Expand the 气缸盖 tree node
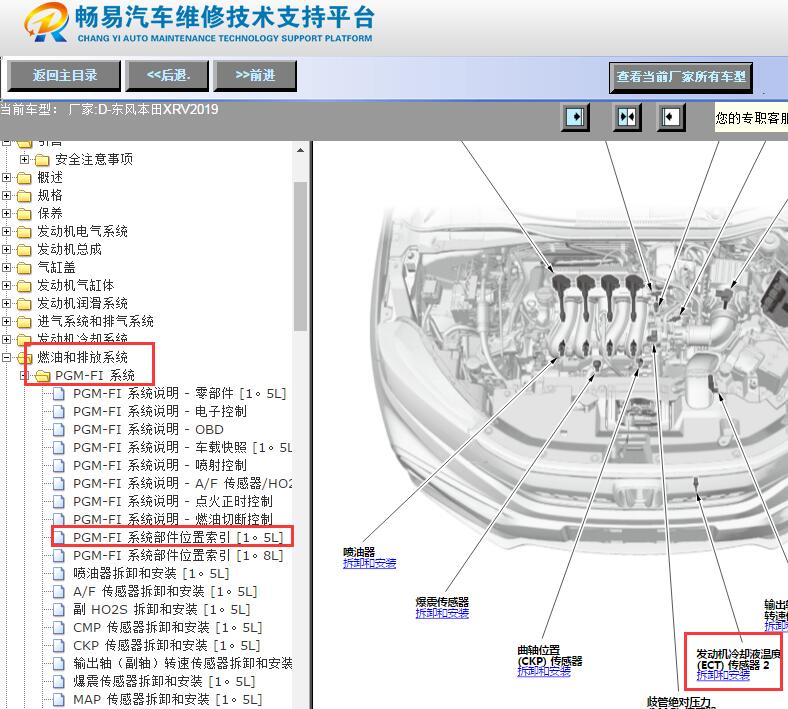The width and height of the screenshot is (788, 709). click(x=7, y=267)
